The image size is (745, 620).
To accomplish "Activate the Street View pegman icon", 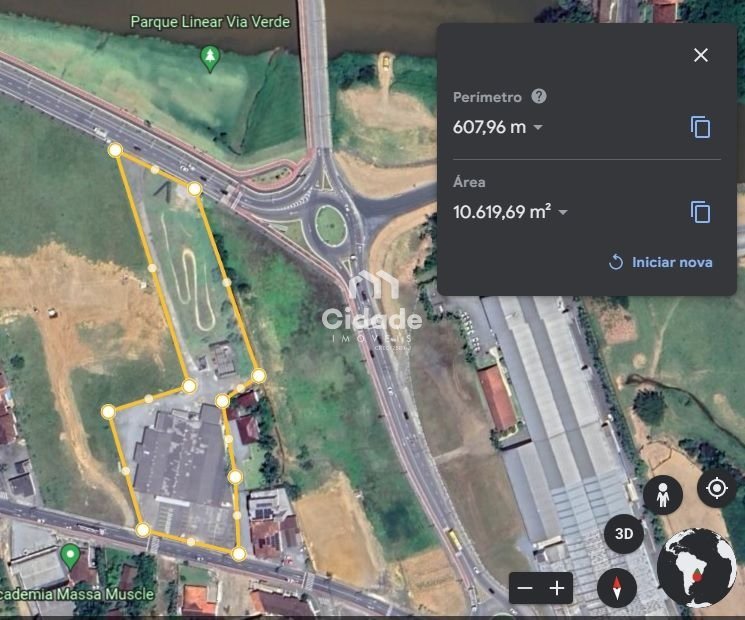I will click(662, 493).
